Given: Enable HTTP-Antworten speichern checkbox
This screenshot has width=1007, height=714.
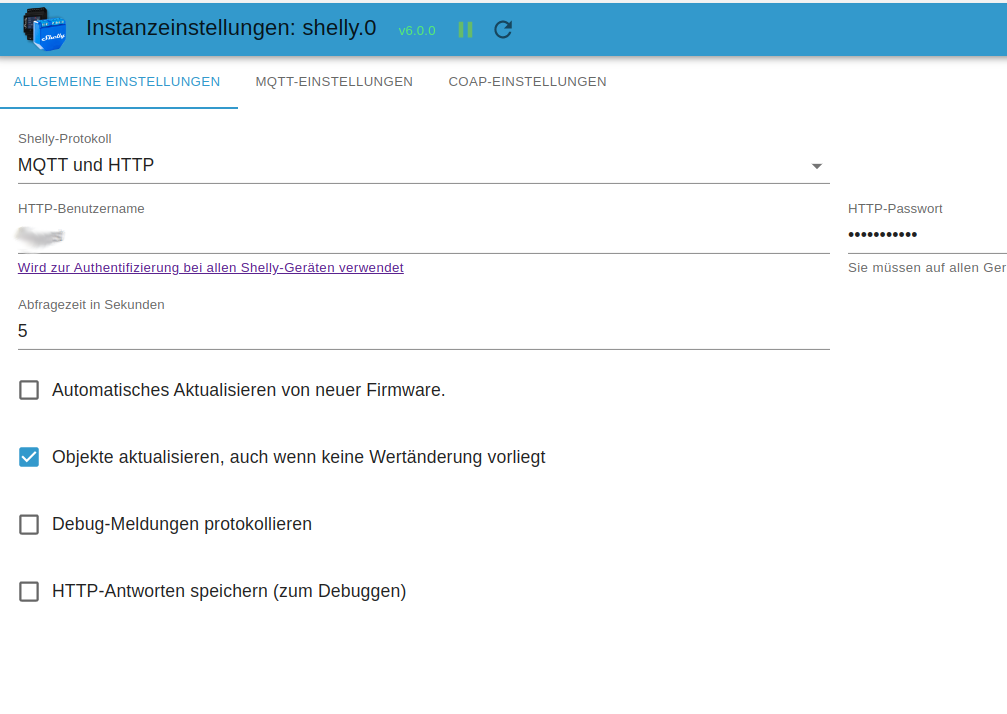Looking at the screenshot, I should (29, 591).
